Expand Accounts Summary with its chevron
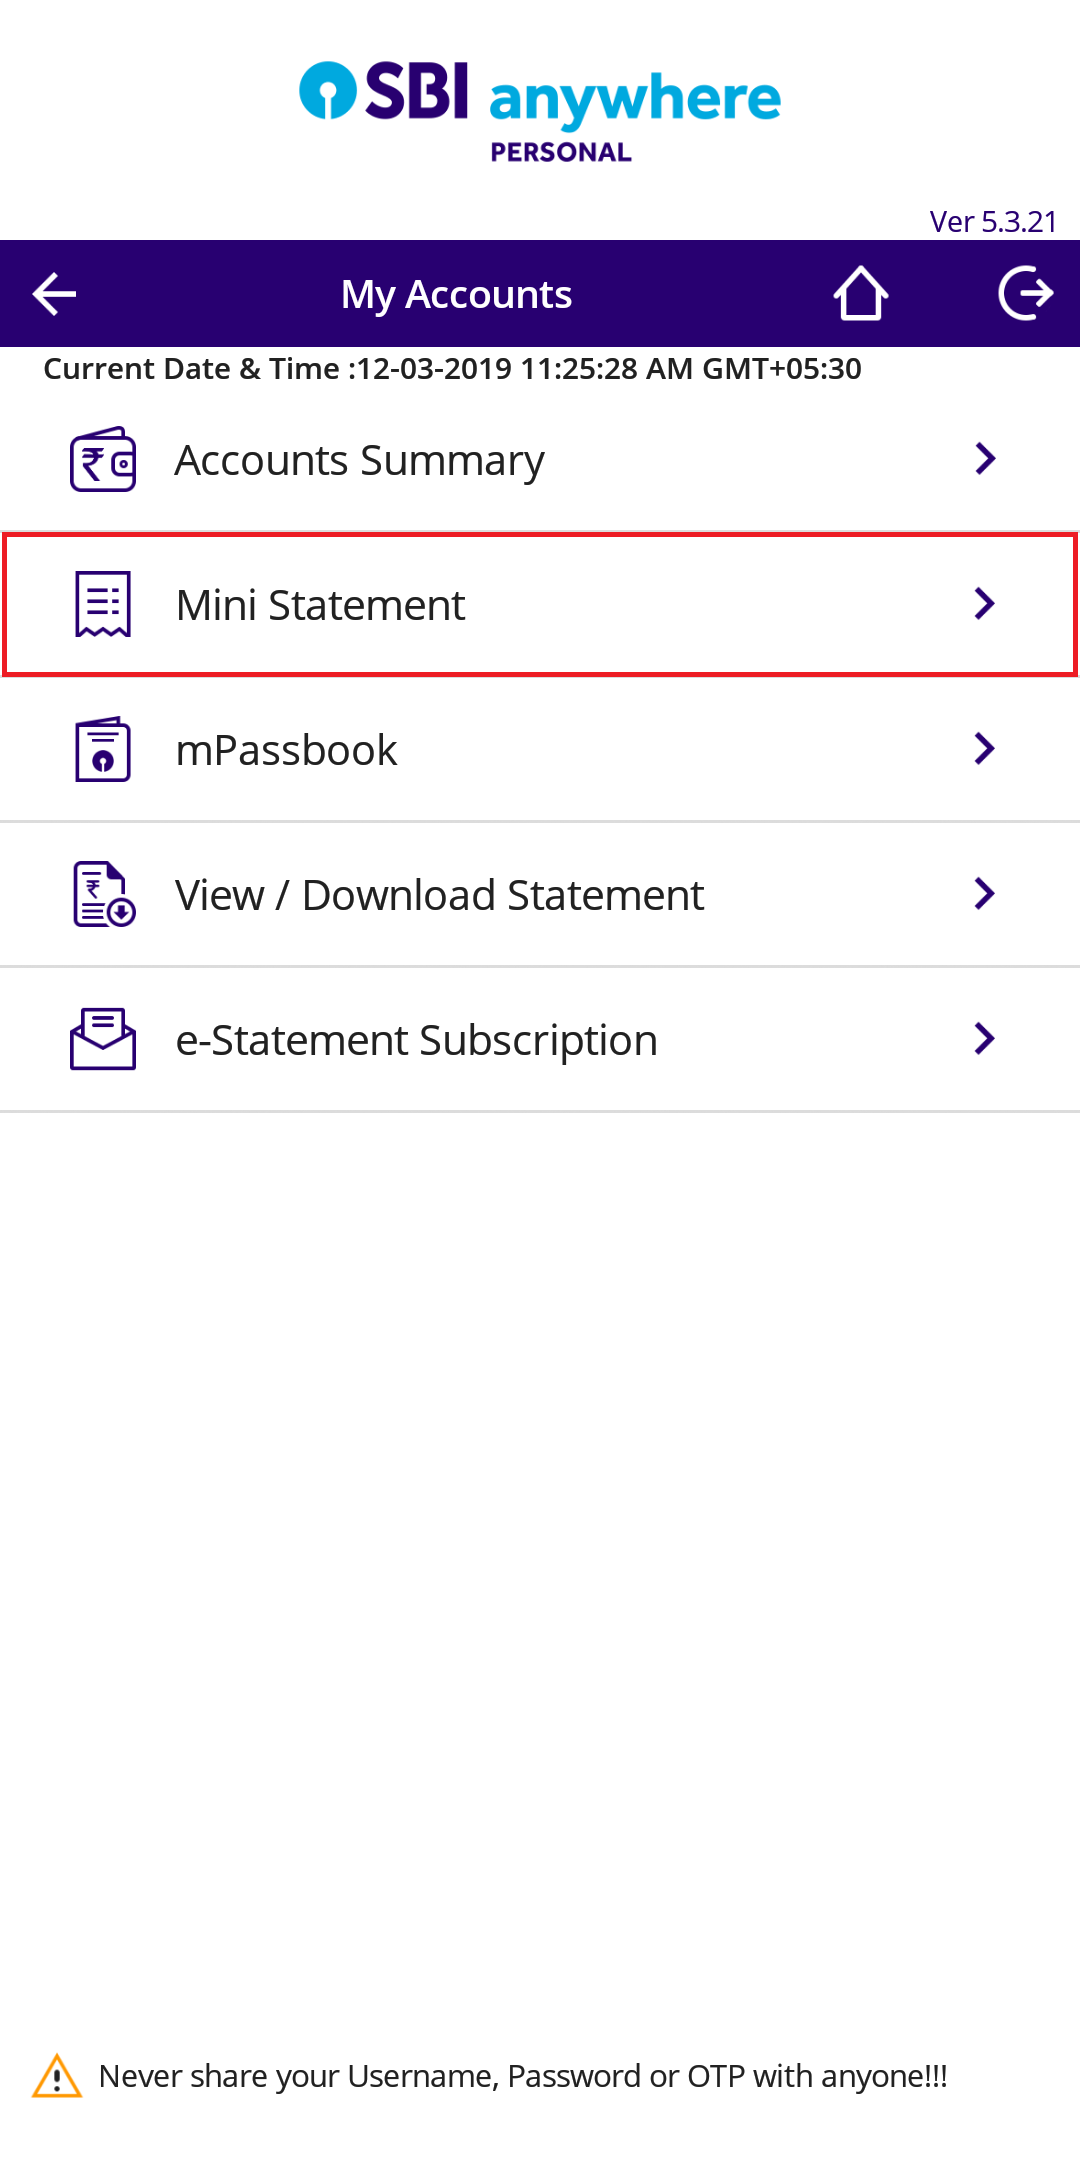This screenshot has height=2160, width=1080. click(985, 459)
